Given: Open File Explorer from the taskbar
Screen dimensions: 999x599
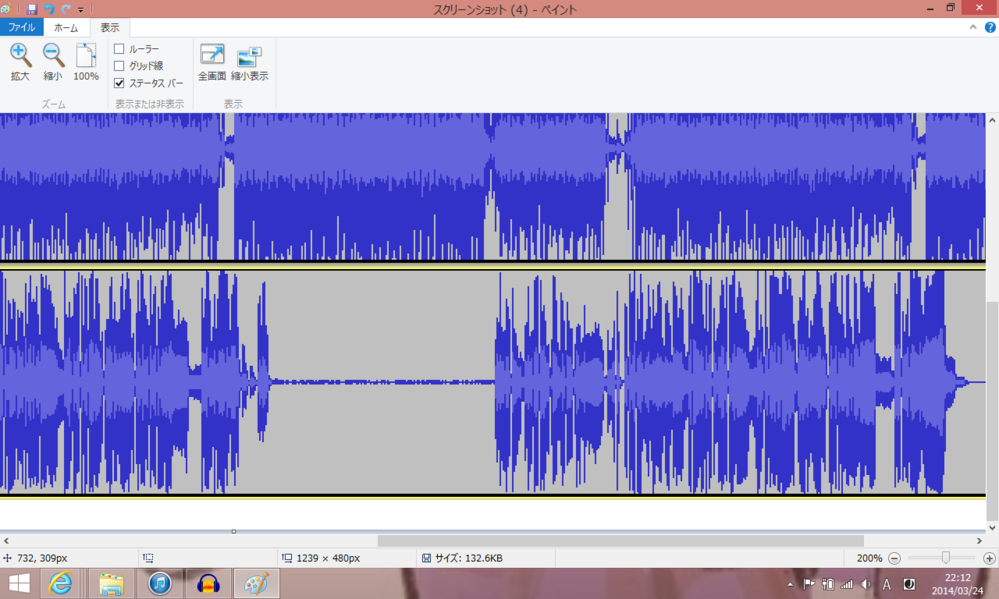Looking at the screenshot, I should (111, 584).
